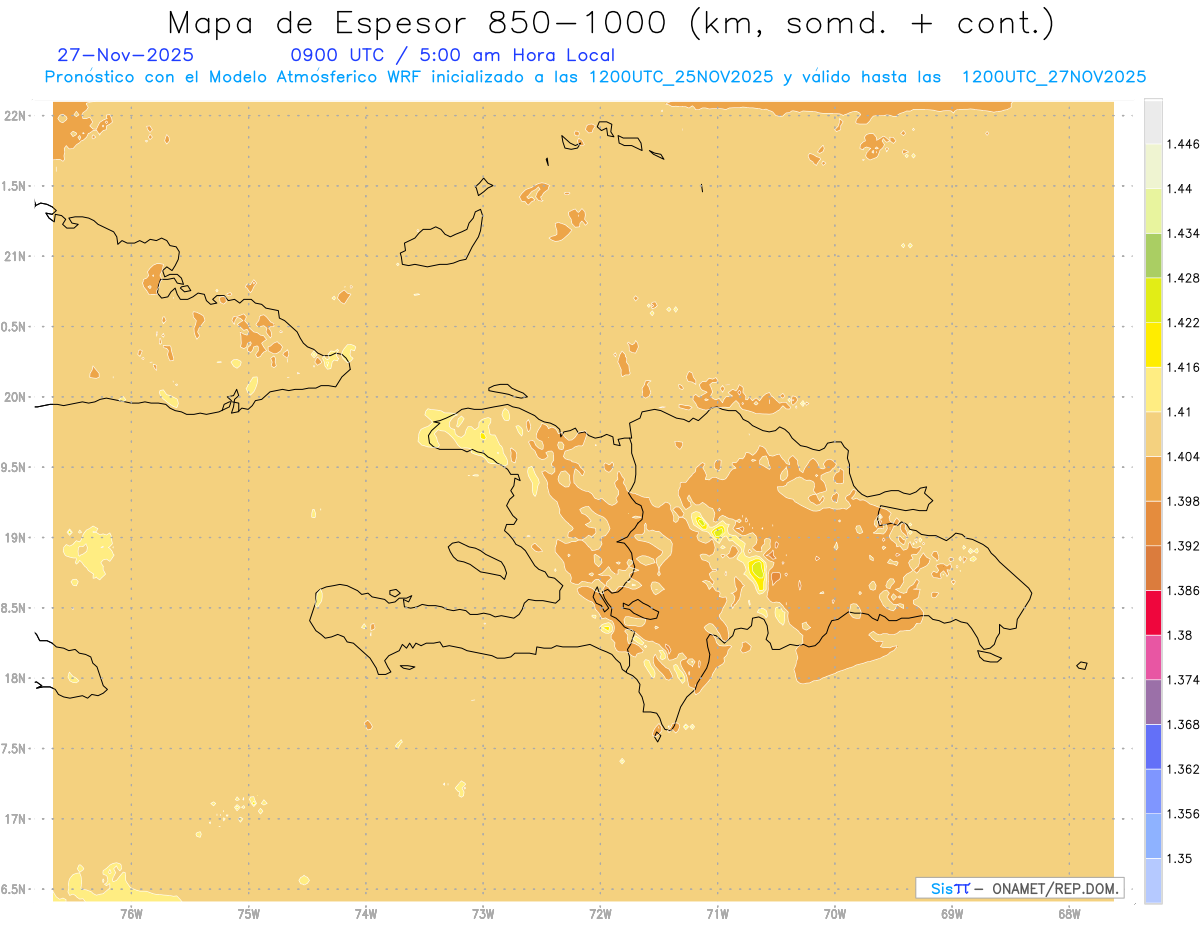The image size is (1200, 927).
Task: Click the light gray swatch above 1.446
Action: 1153,121
